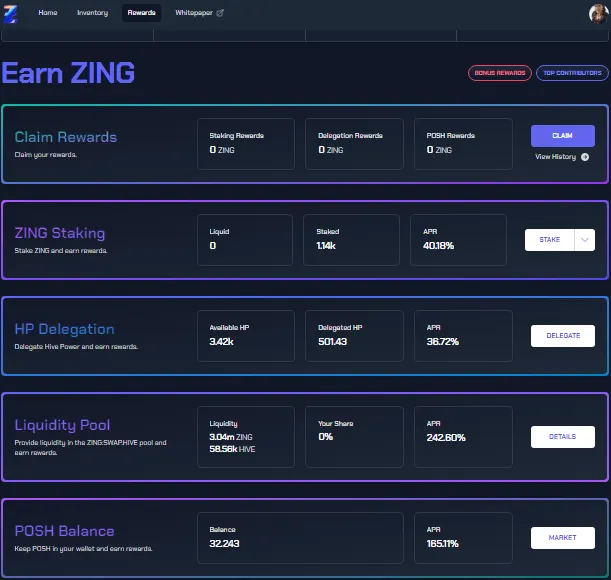Click the external link icon beside Whitepaper
The width and height of the screenshot is (611, 580).
point(220,13)
